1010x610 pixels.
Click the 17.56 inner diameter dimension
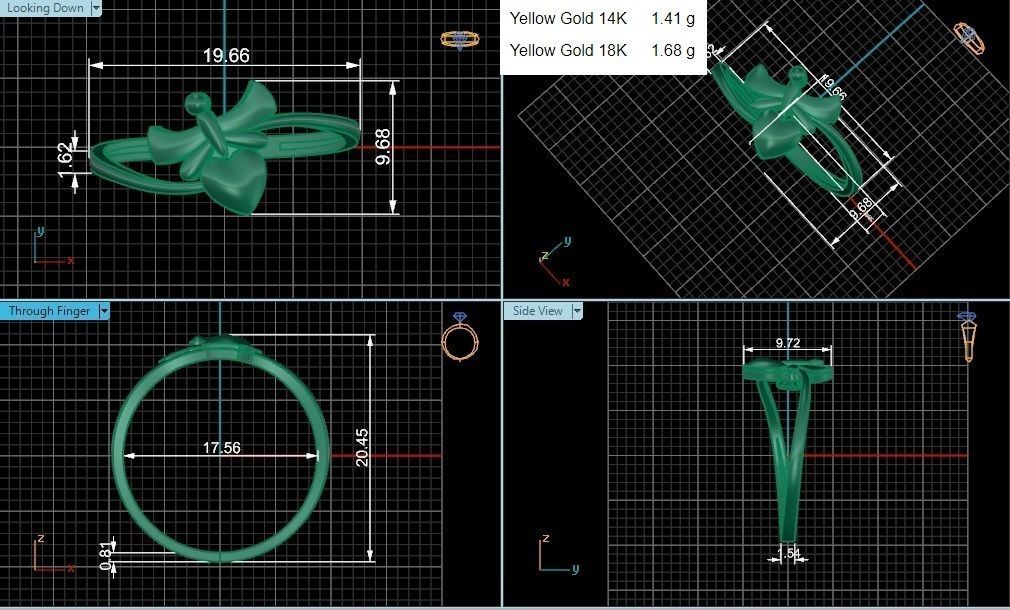222,448
